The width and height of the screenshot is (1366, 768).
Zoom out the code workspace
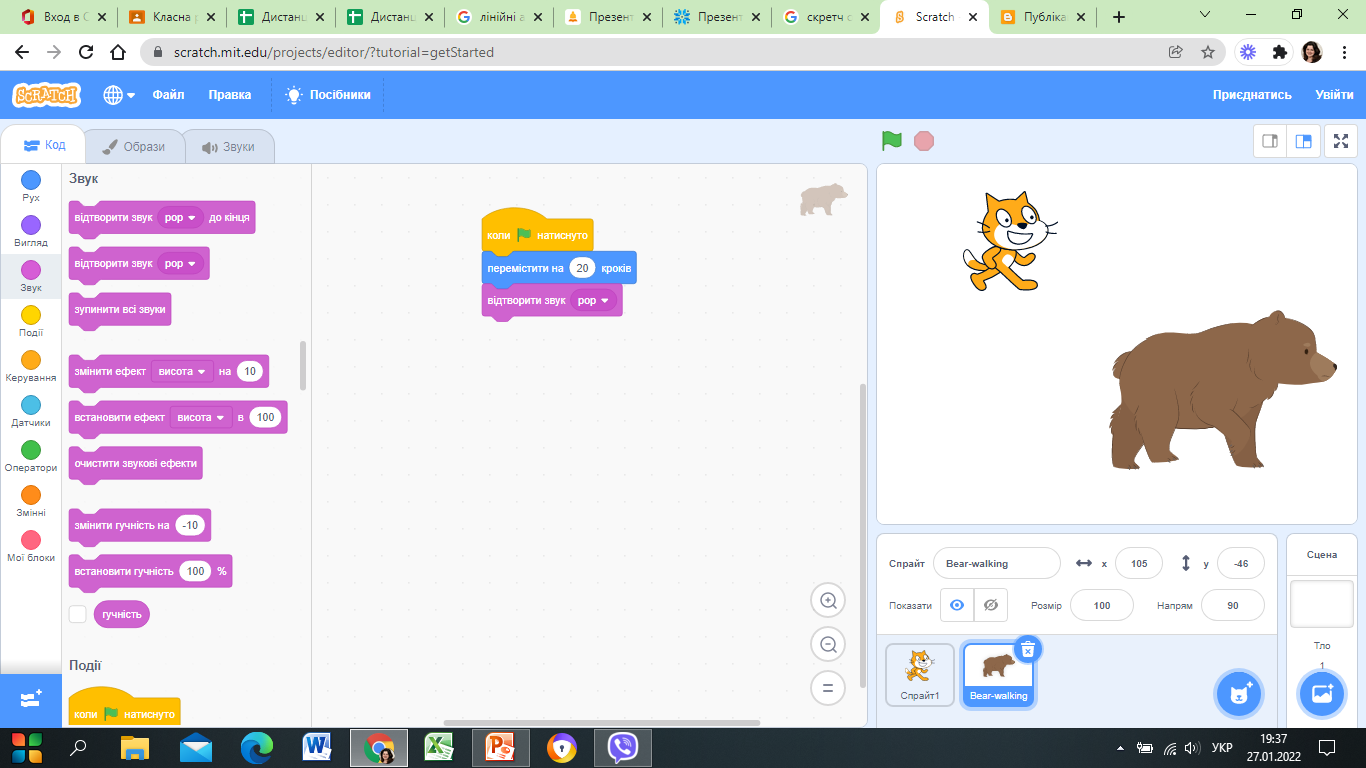pyautogui.click(x=828, y=645)
